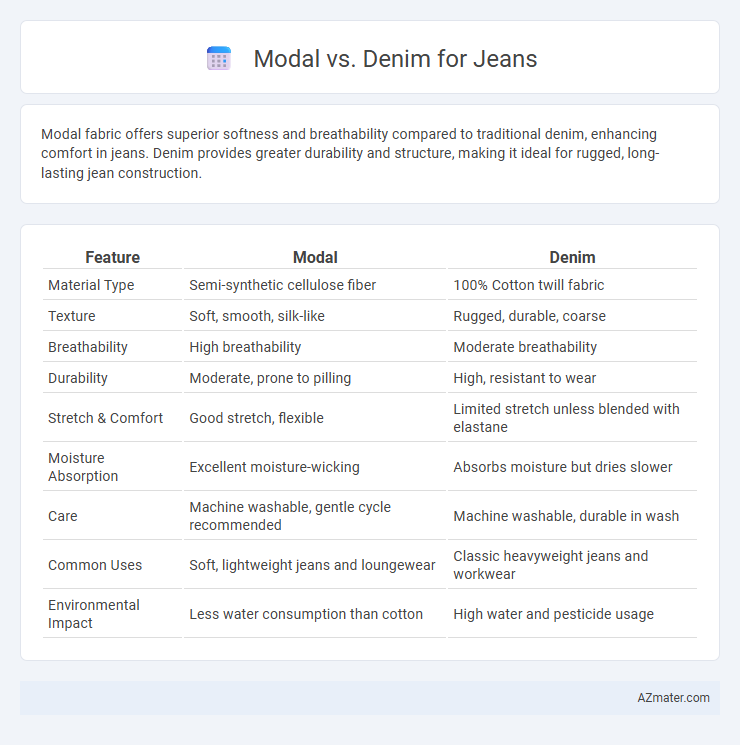Screen dimensions: 740x745
Task: Click 'Moderate breathability' cell
Action: [525, 347]
